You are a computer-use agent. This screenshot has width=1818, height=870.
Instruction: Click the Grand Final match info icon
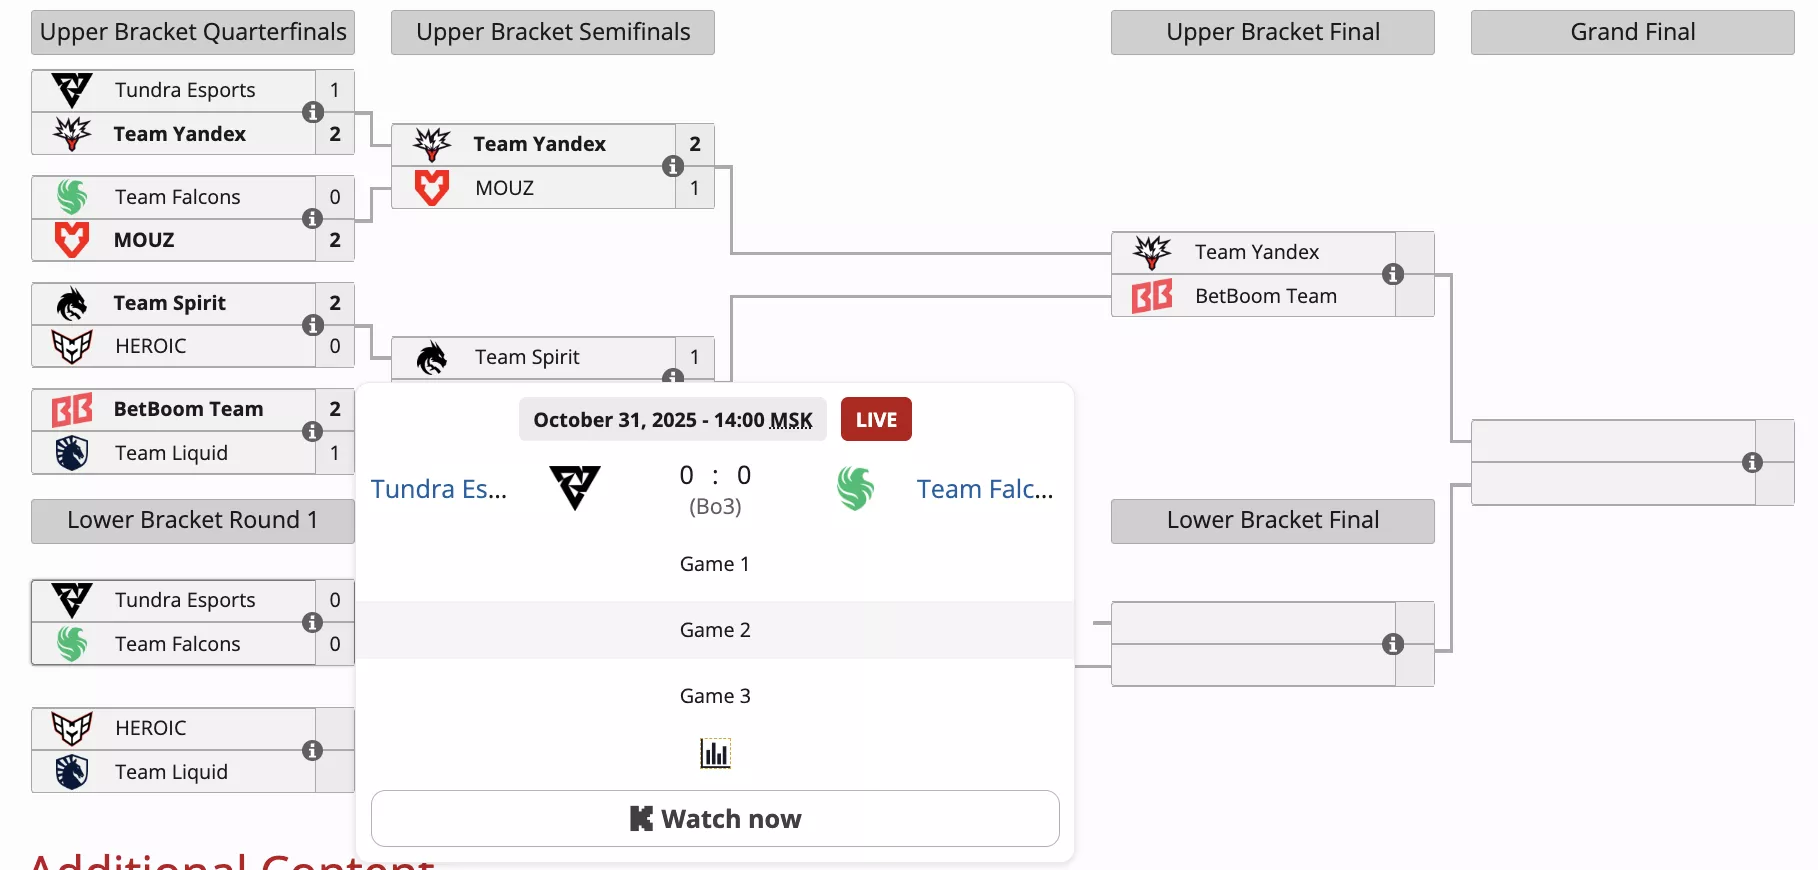[x=1752, y=462]
